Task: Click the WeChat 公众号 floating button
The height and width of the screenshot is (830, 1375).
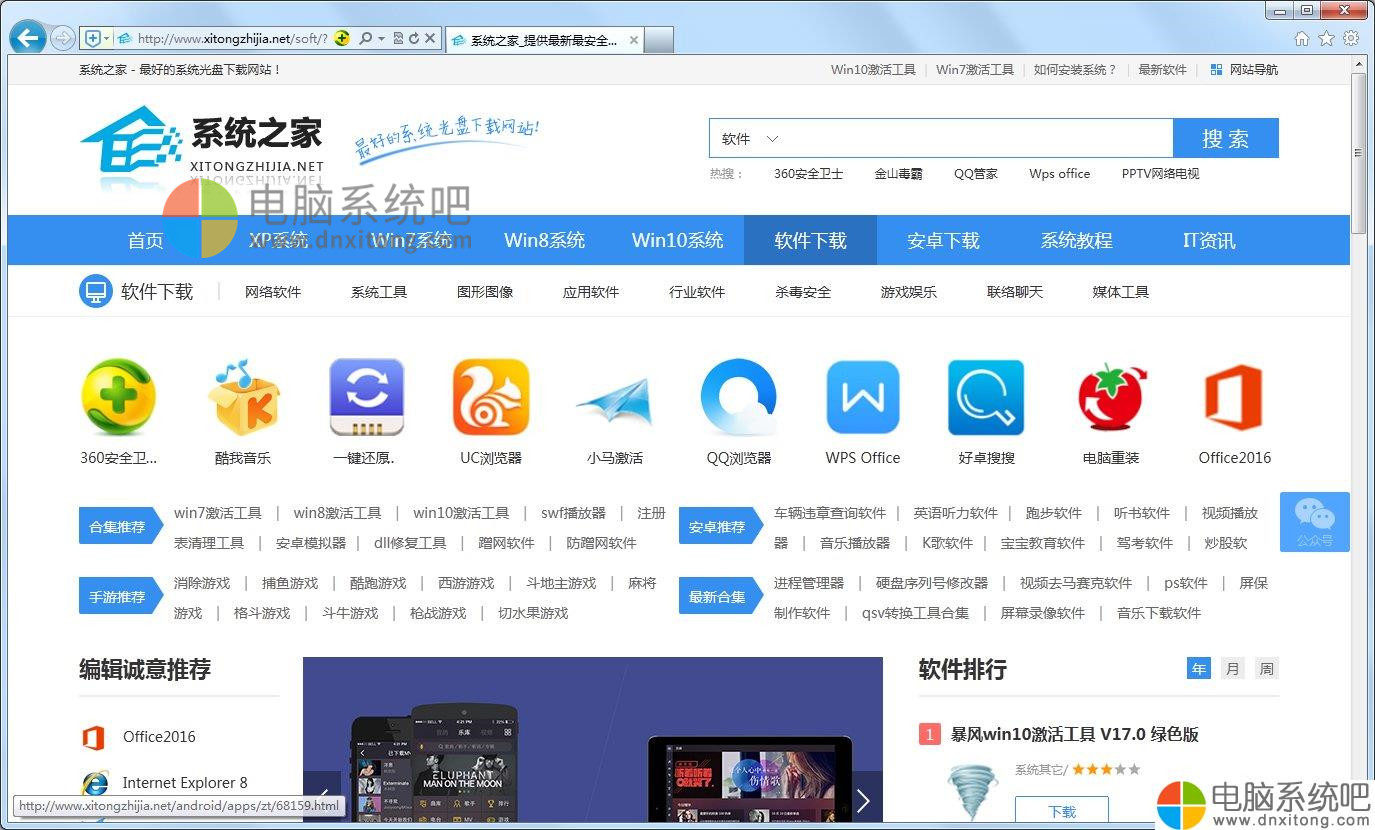Action: (x=1315, y=522)
